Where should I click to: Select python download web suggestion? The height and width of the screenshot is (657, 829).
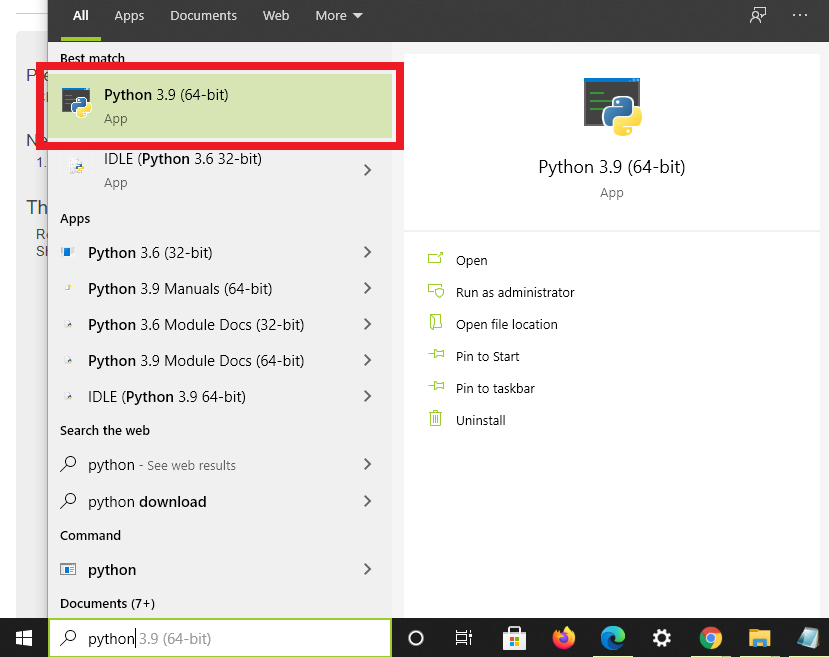coord(220,501)
